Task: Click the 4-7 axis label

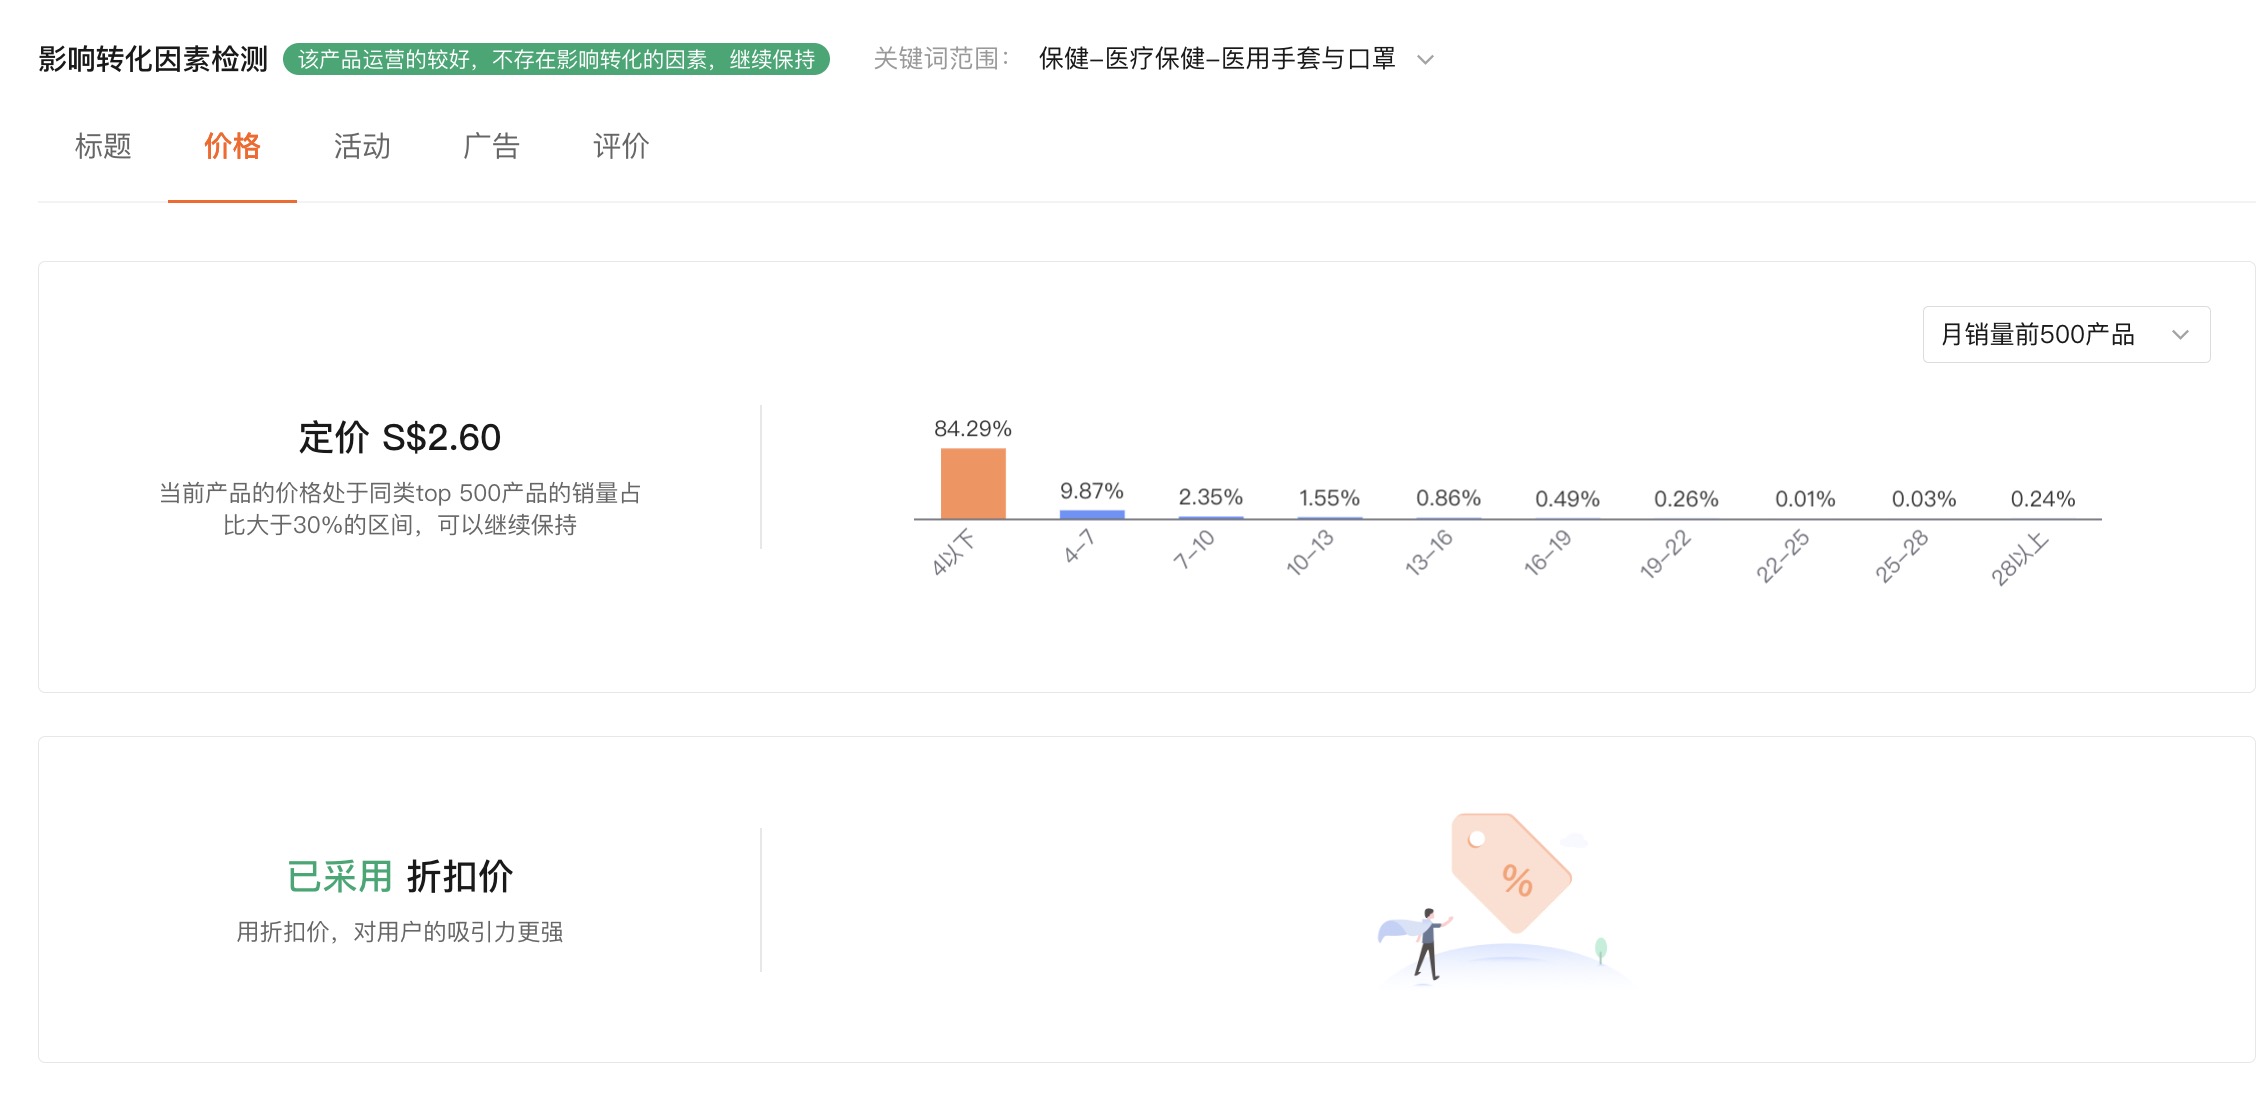Action: pyautogui.click(x=1079, y=547)
